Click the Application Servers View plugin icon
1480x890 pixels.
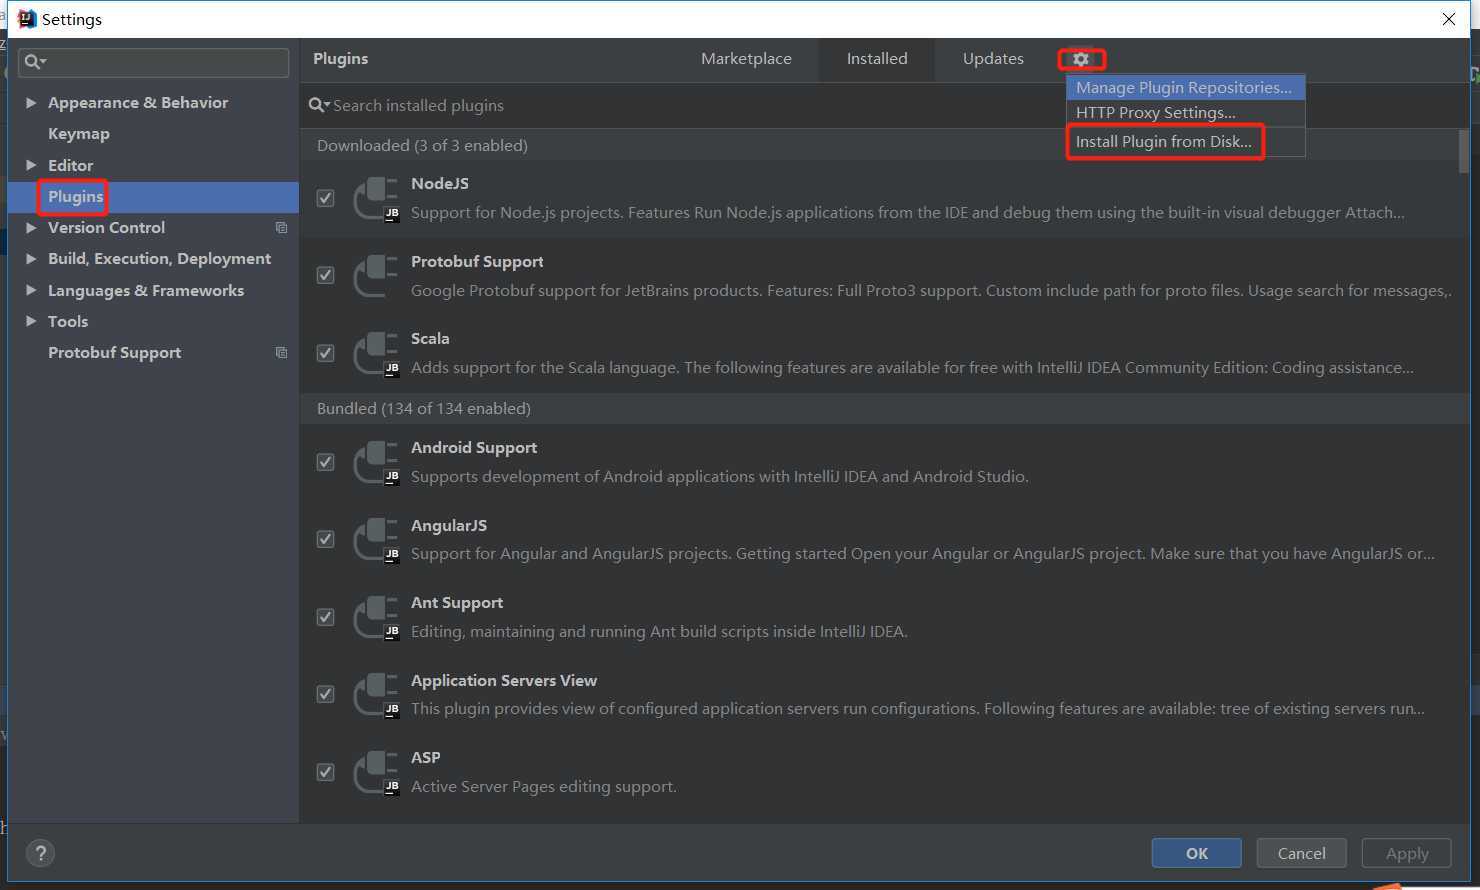point(377,695)
